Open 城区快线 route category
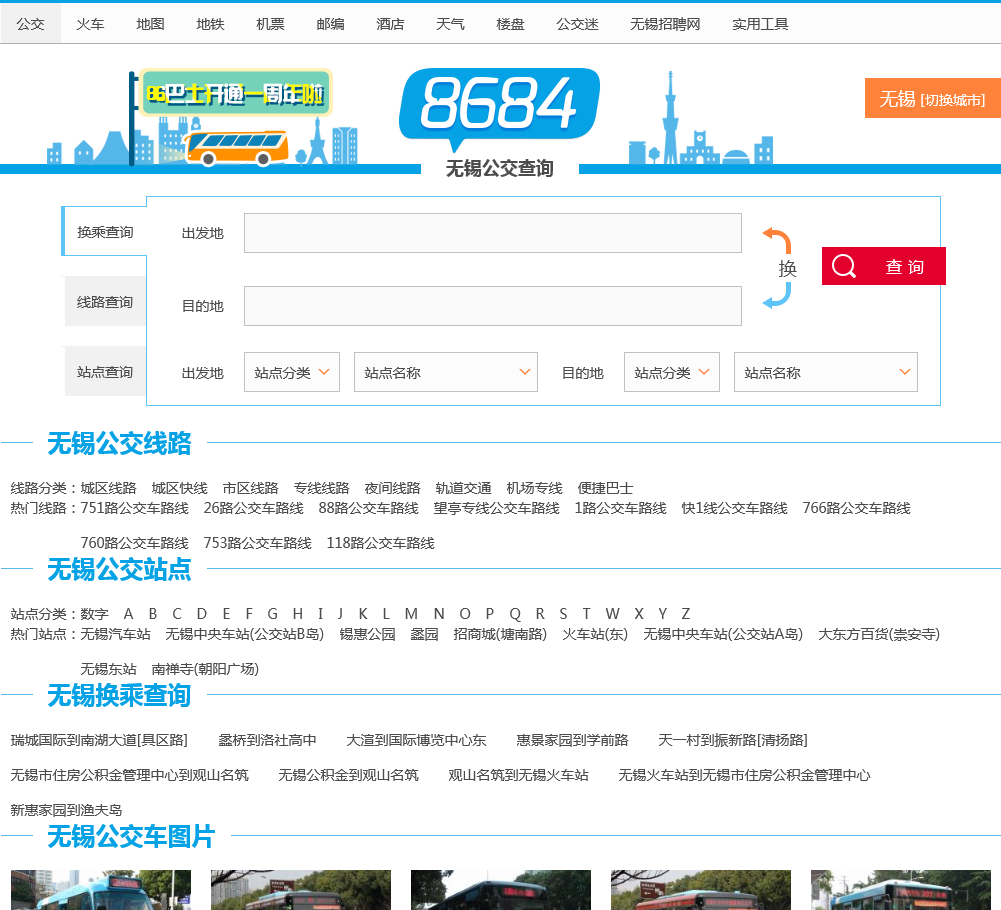Viewport: 1001px width, 910px height. [x=179, y=489]
